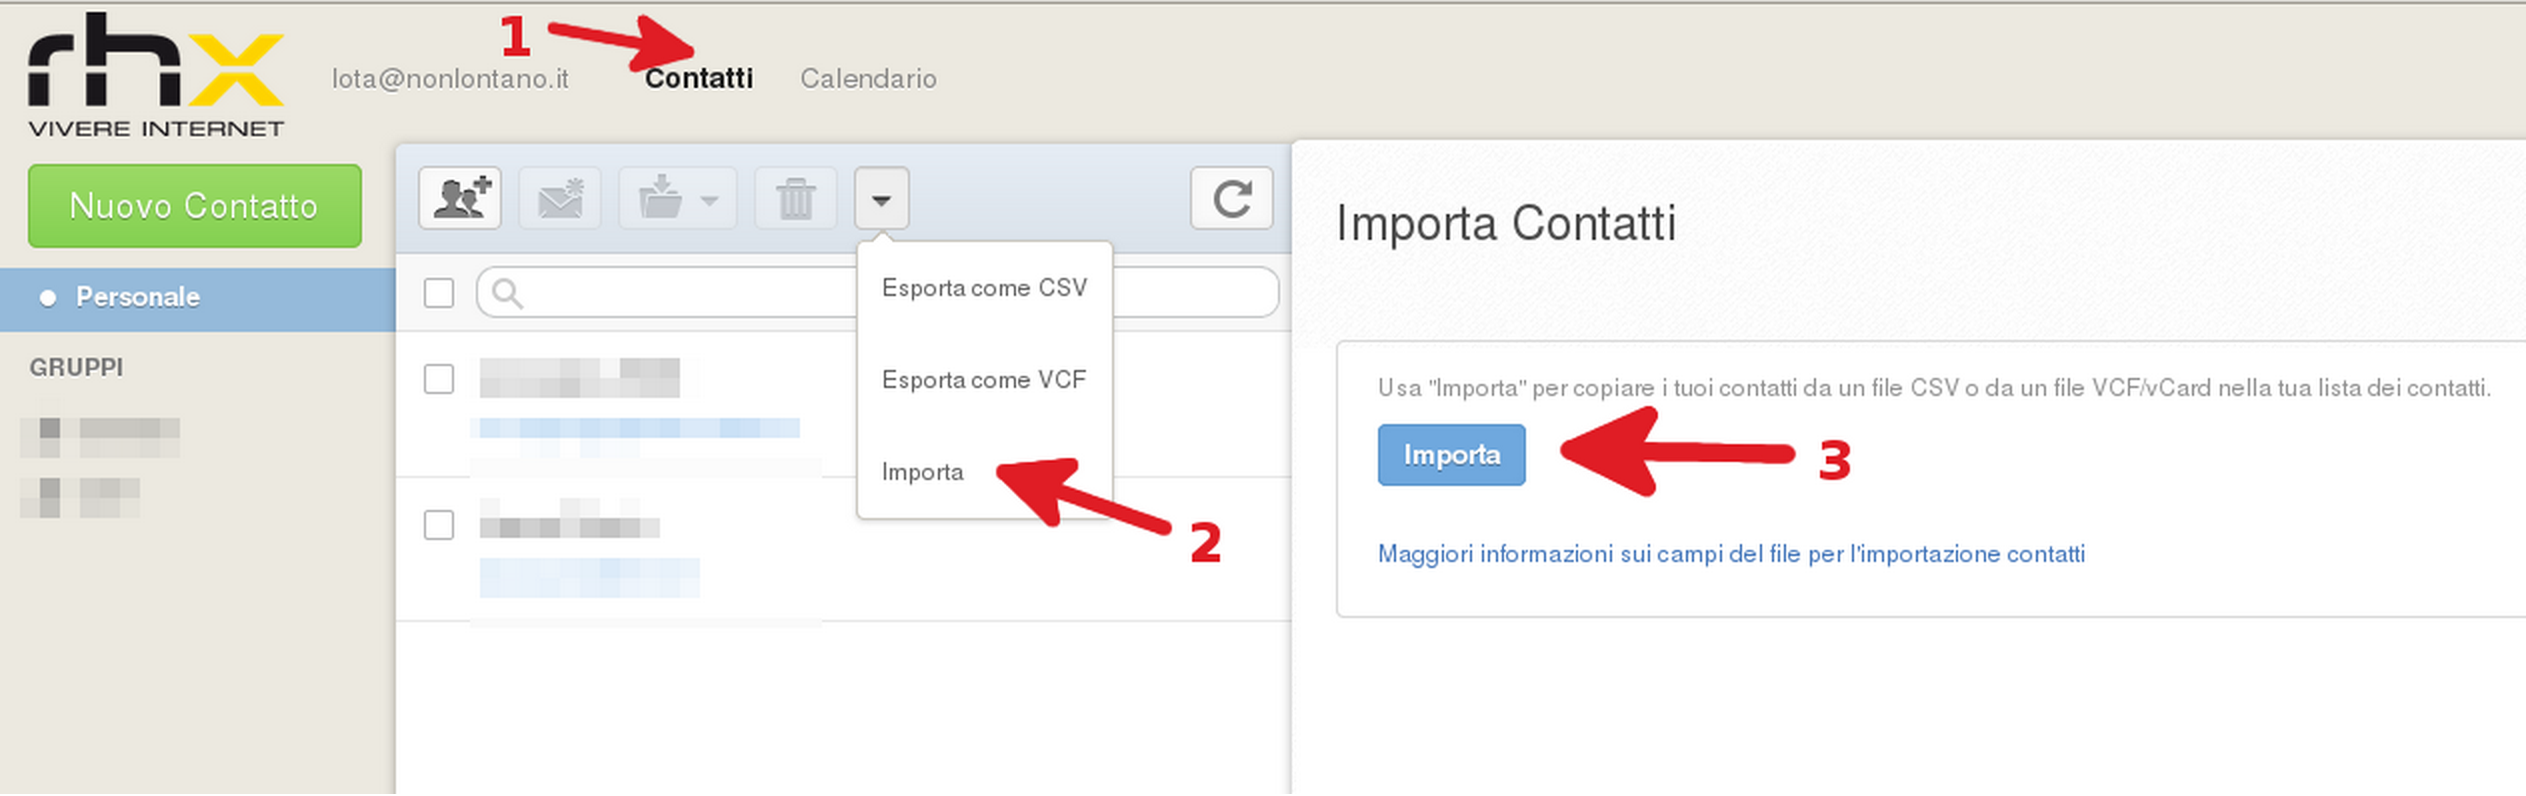Click the move to folder icon
This screenshot has height=796, width=2526.
(660, 198)
